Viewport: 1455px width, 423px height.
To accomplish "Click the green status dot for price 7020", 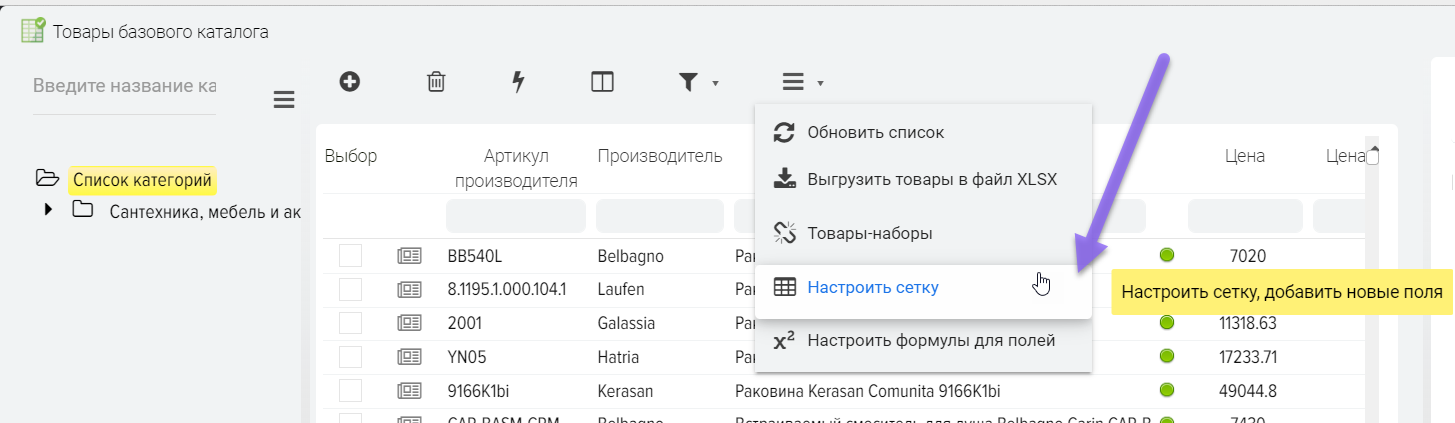I will click(x=1166, y=256).
